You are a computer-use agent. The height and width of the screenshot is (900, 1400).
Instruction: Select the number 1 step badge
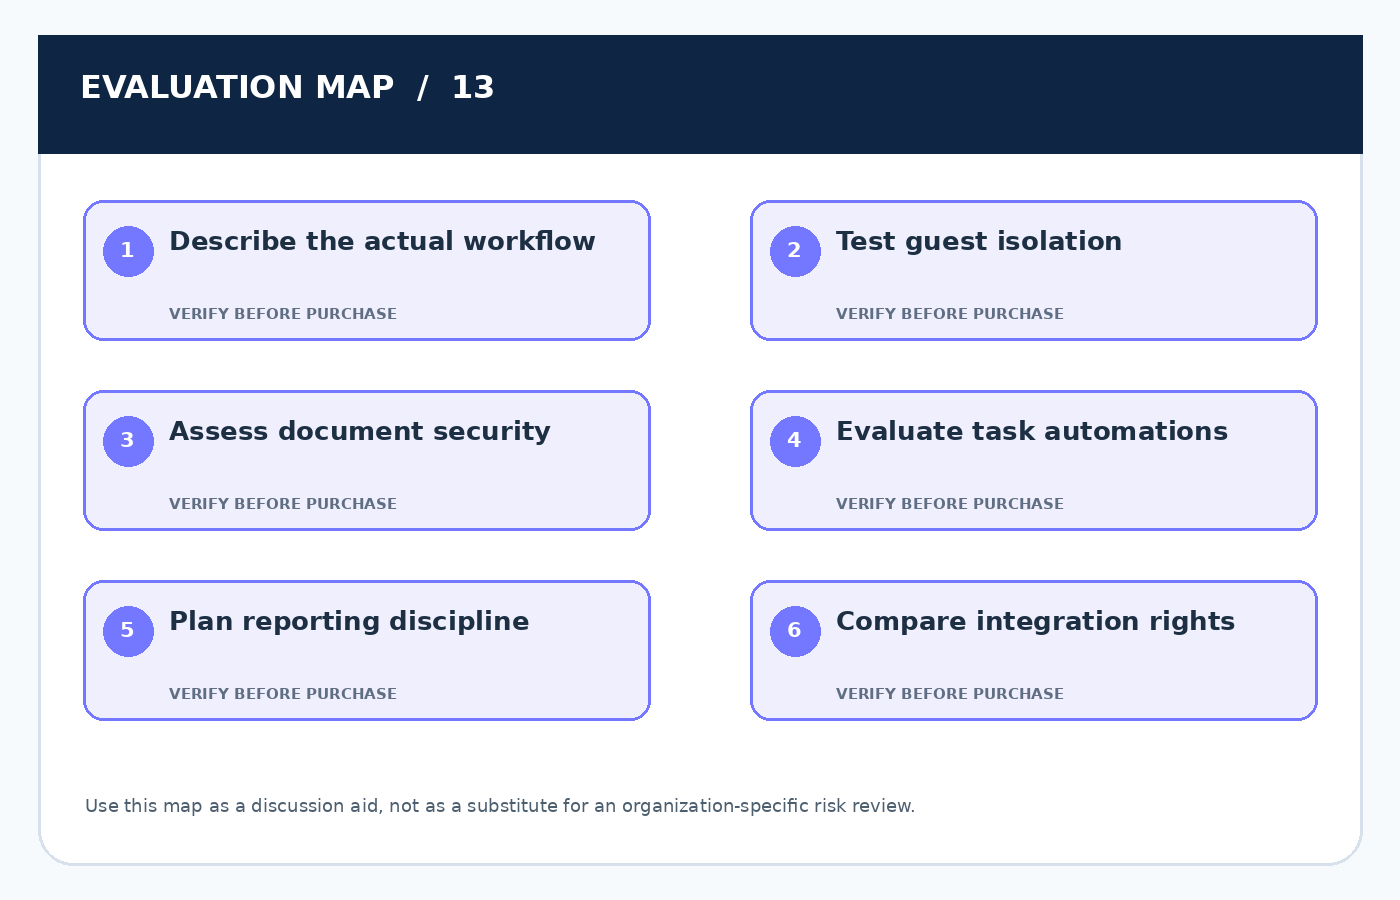pos(128,251)
